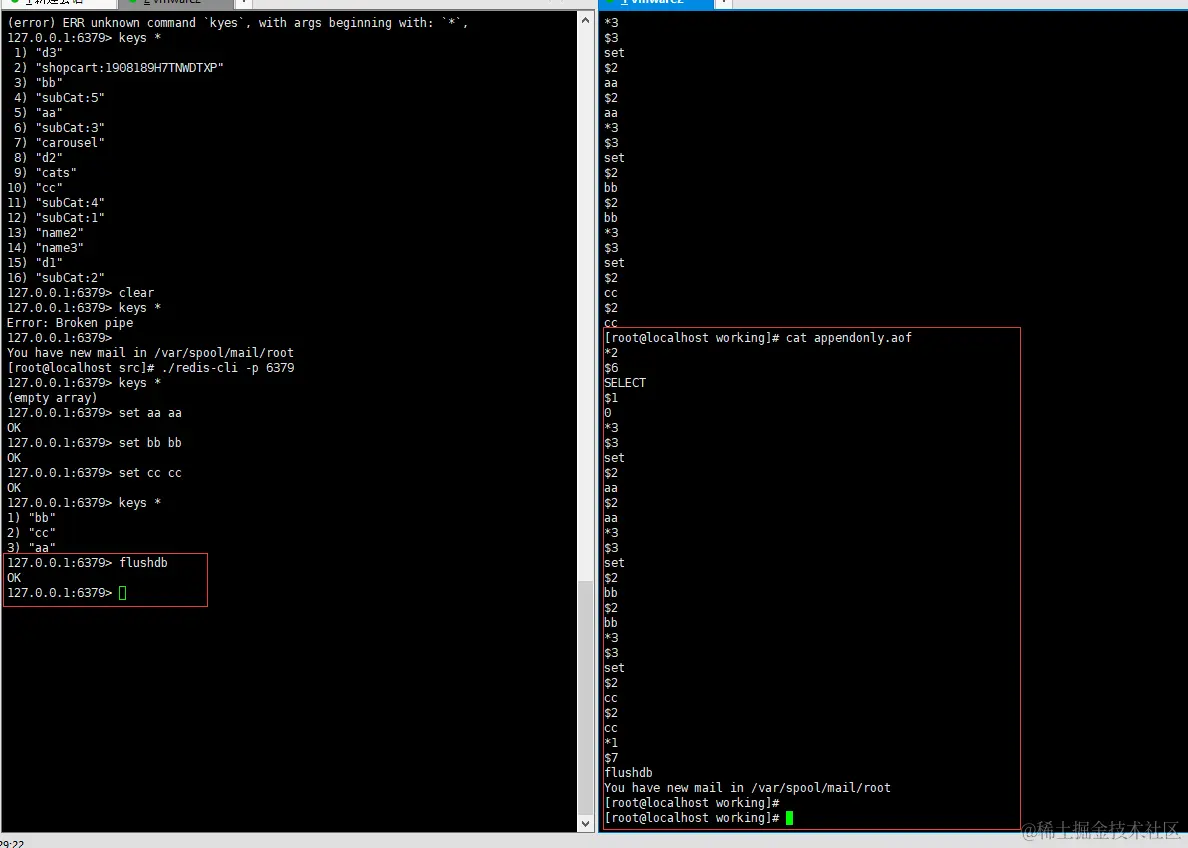Click the "cat appendonly.aof" command line
This screenshot has height=848, width=1188.
pyautogui.click(x=758, y=338)
